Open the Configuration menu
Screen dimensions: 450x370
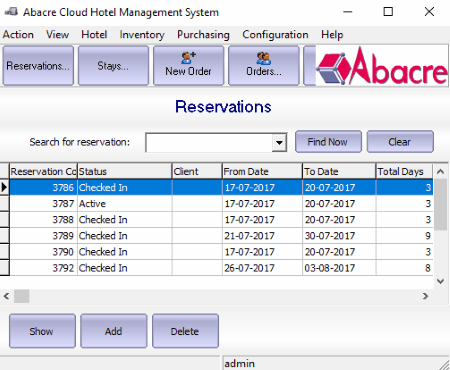pyautogui.click(x=275, y=35)
